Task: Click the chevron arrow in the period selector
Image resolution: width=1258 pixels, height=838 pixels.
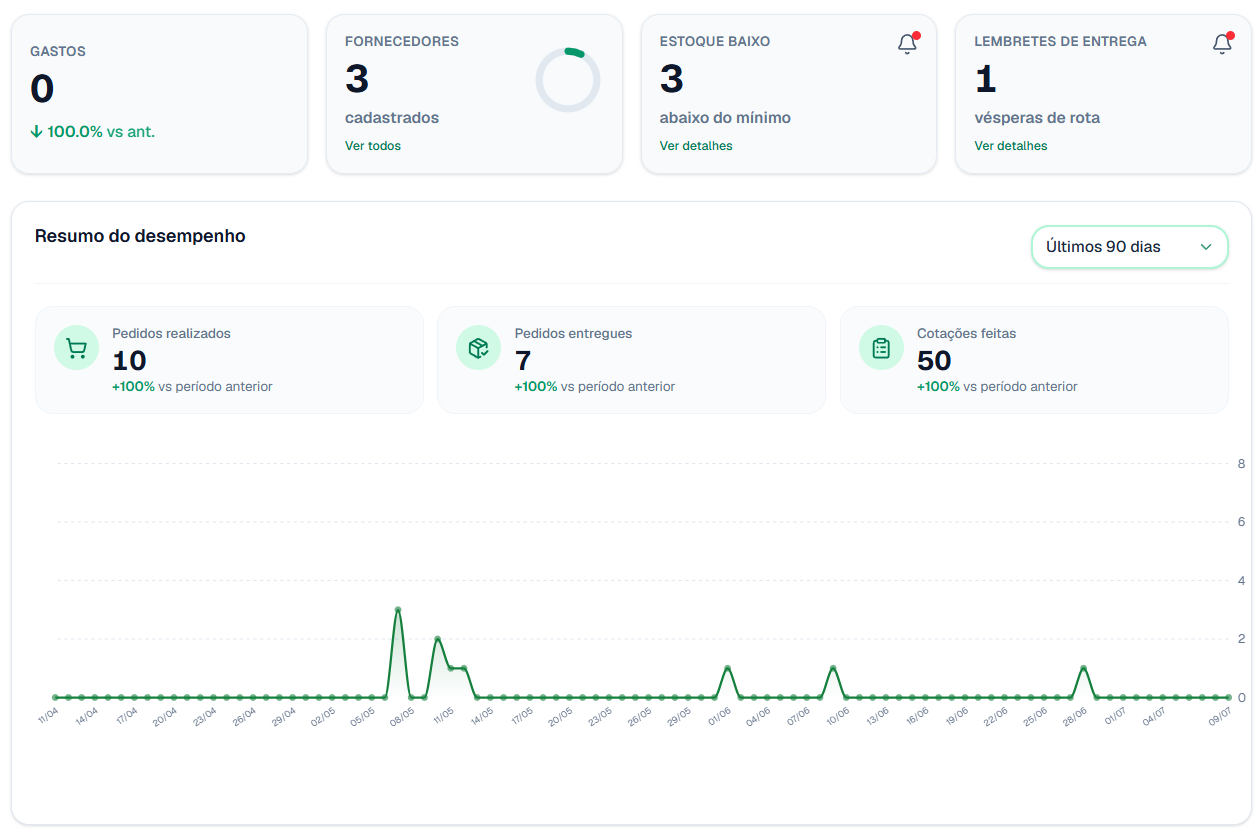Action: coord(1206,247)
